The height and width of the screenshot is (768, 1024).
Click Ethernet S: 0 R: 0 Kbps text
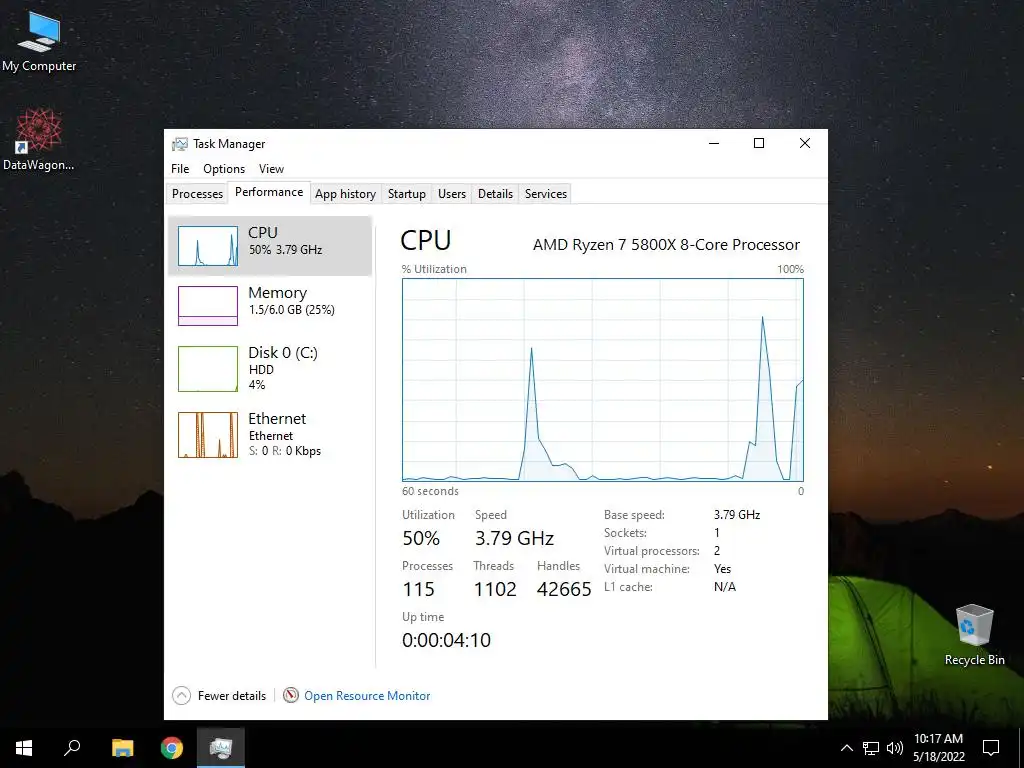[x=285, y=451]
